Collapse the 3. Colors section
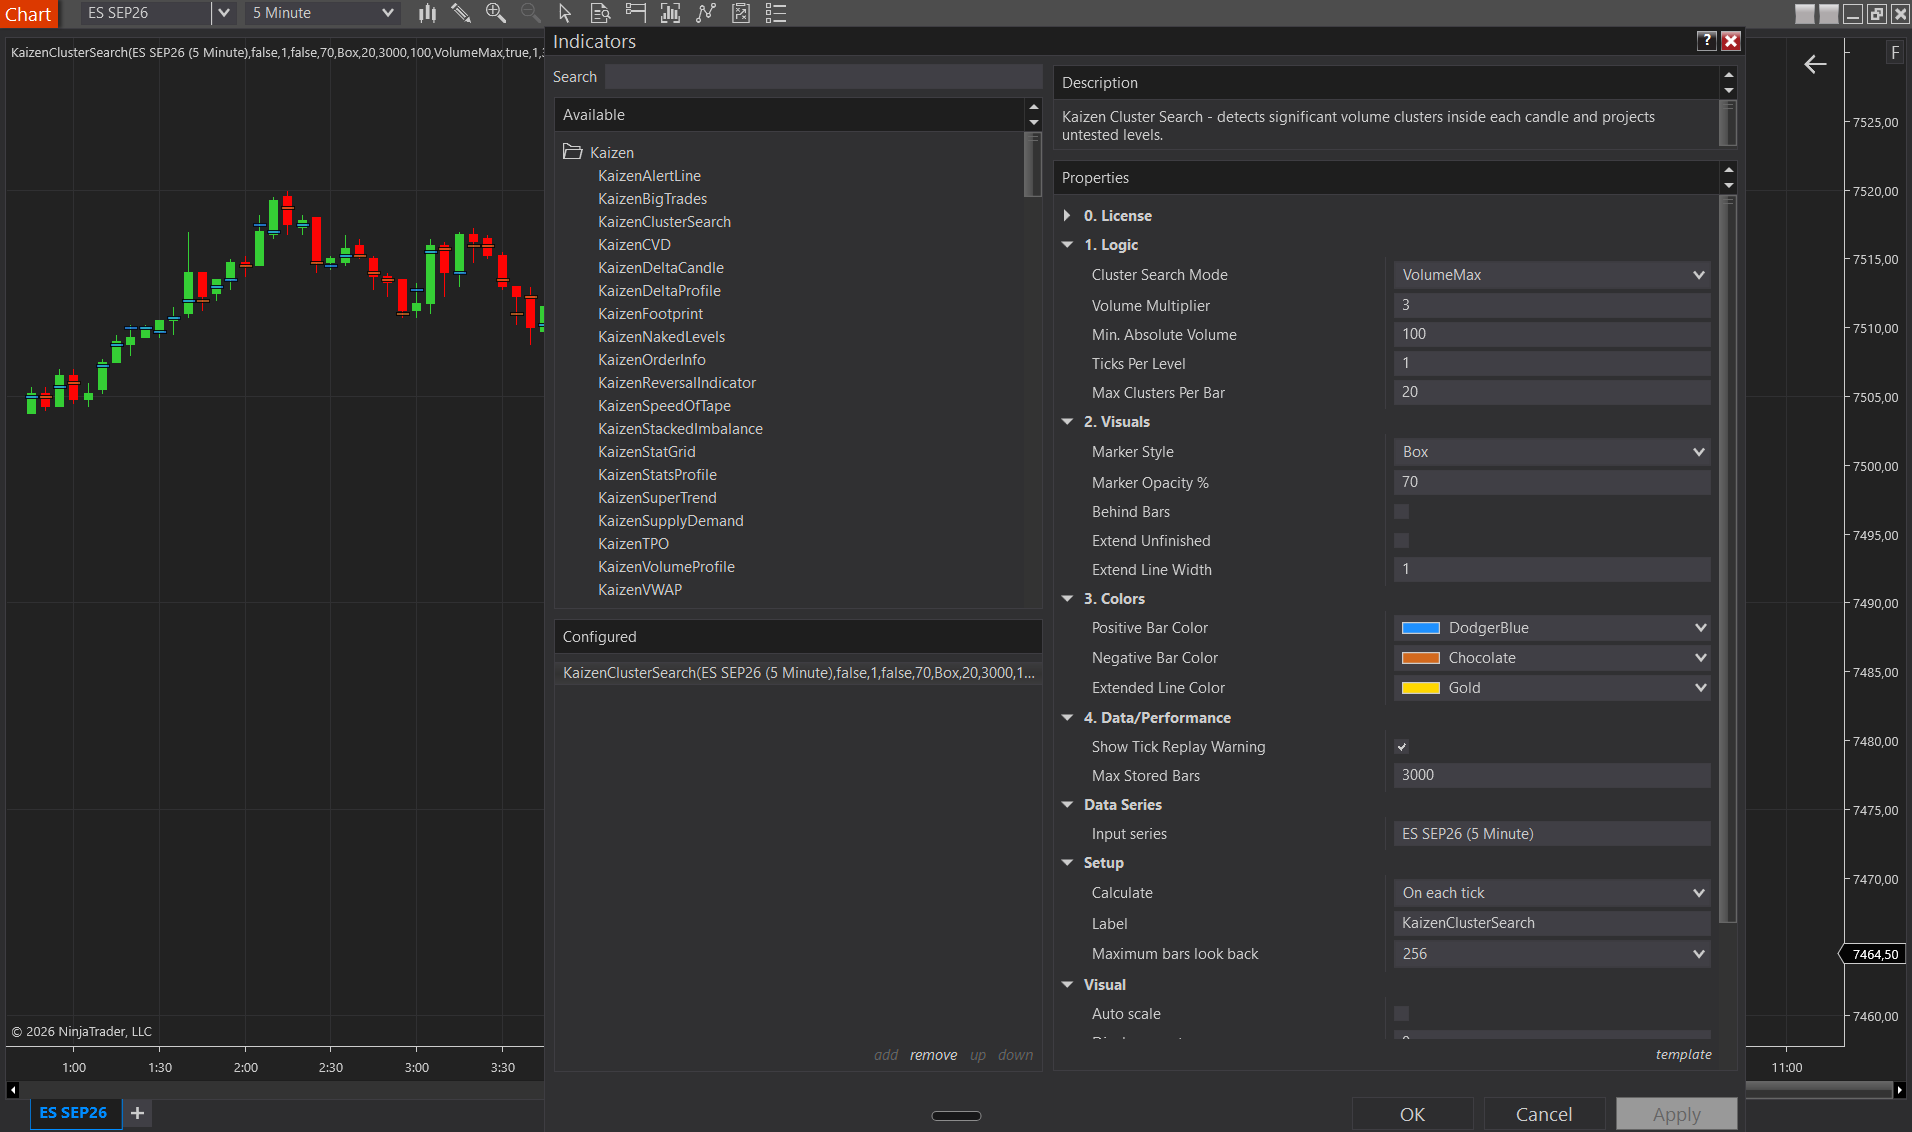This screenshot has width=1912, height=1132. pyautogui.click(x=1067, y=599)
